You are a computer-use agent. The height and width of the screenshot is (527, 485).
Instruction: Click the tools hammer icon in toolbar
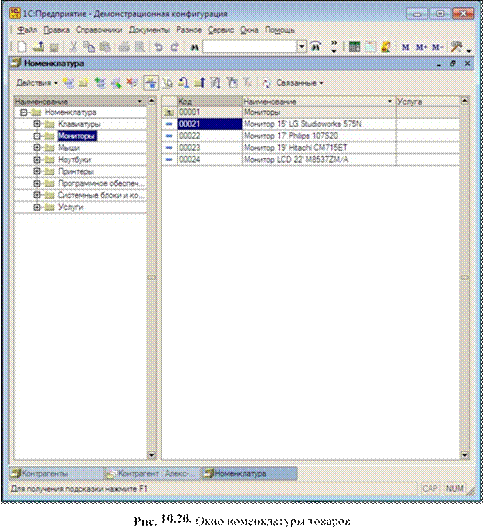pyautogui.click(x=456, y=47)
